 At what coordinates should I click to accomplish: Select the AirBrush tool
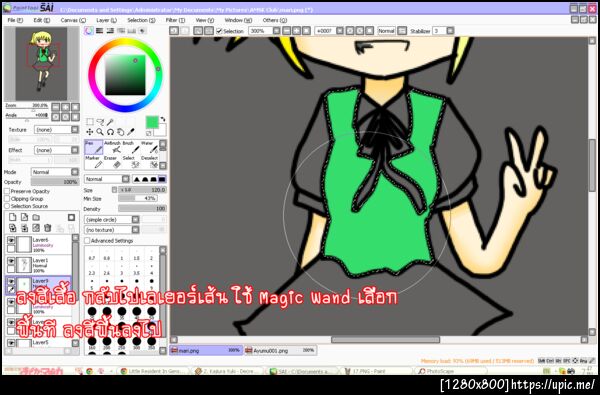[x=112, y=147]
